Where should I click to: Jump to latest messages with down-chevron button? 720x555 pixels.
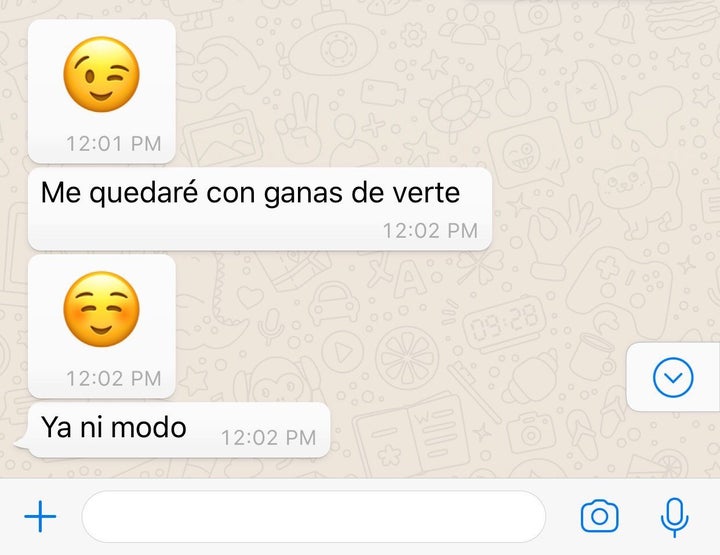(673, 377)
